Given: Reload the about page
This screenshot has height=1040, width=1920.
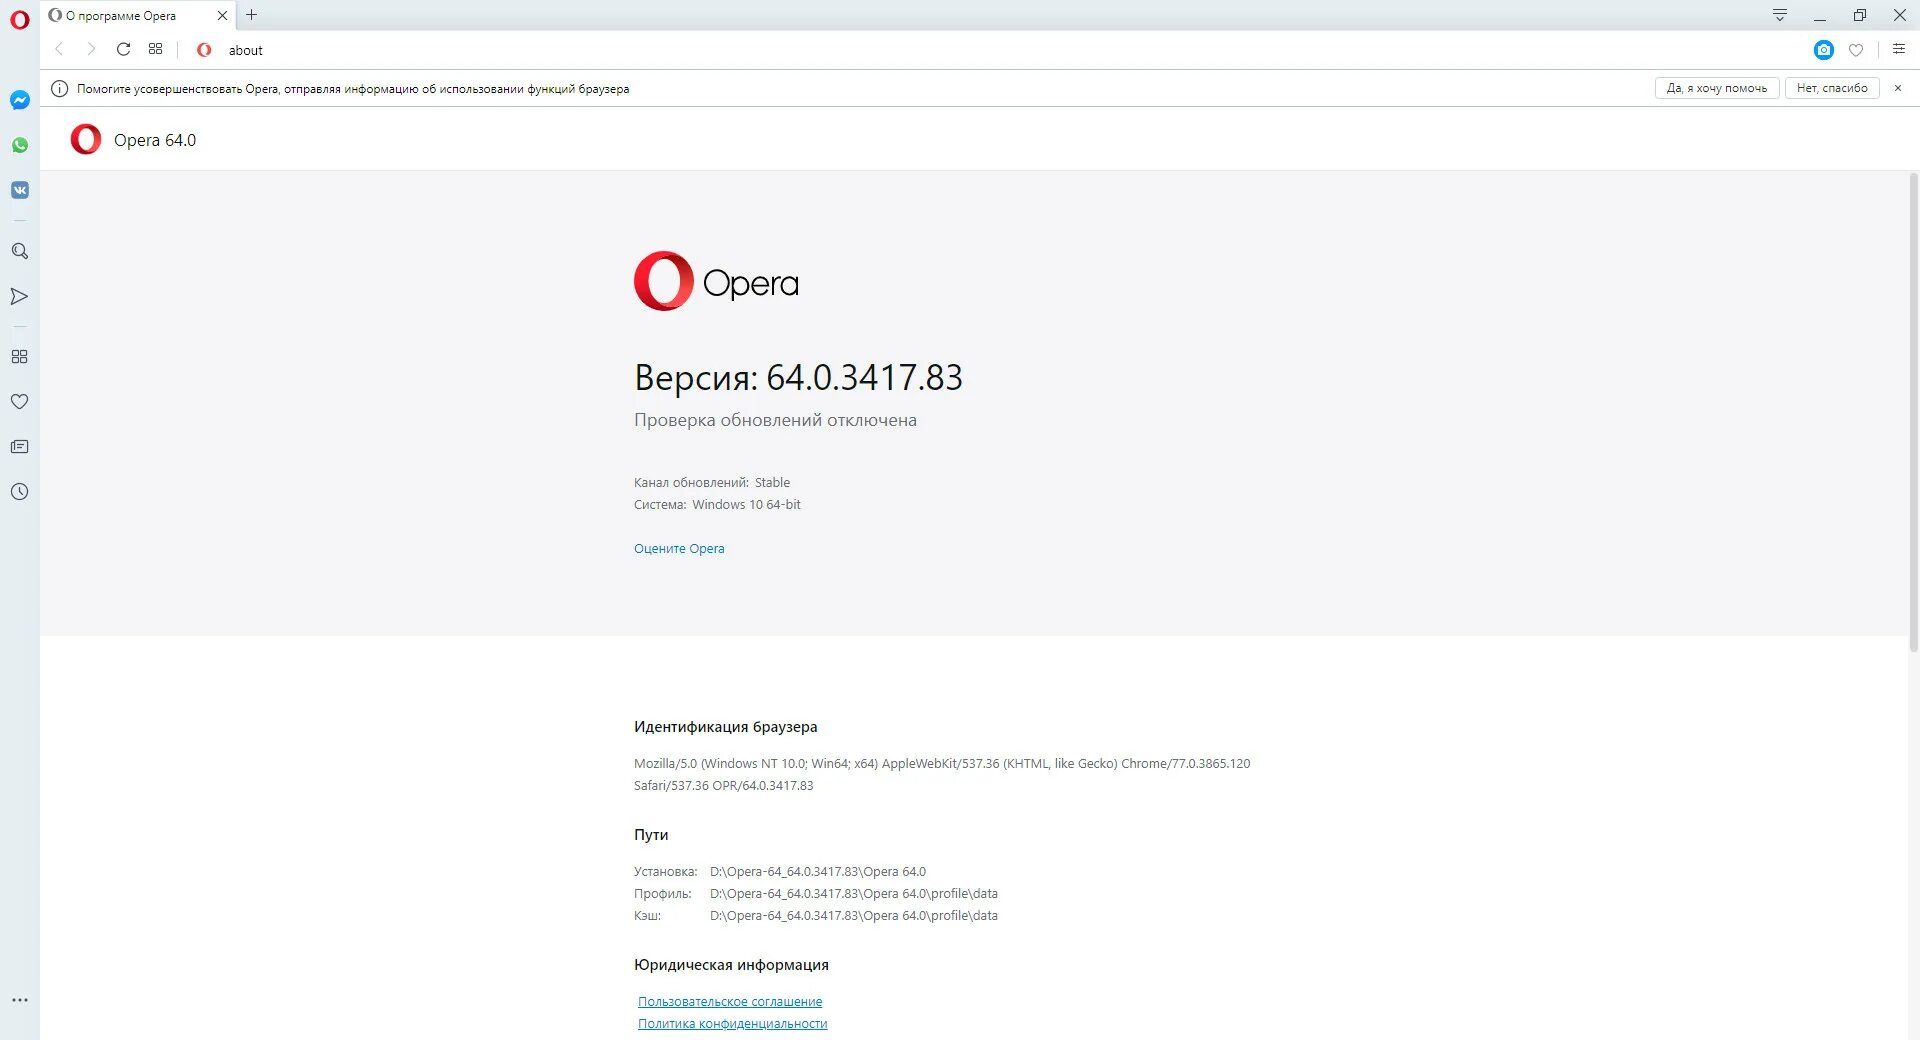Looking at the screenshot, I should (x=123, y=49).
